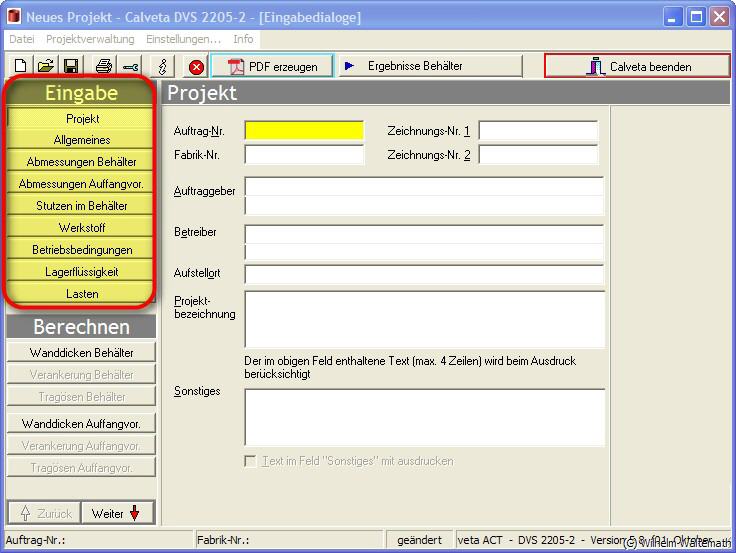Click the new project blank page icon
The image size is (736, 553).
(x=20, y=67)
